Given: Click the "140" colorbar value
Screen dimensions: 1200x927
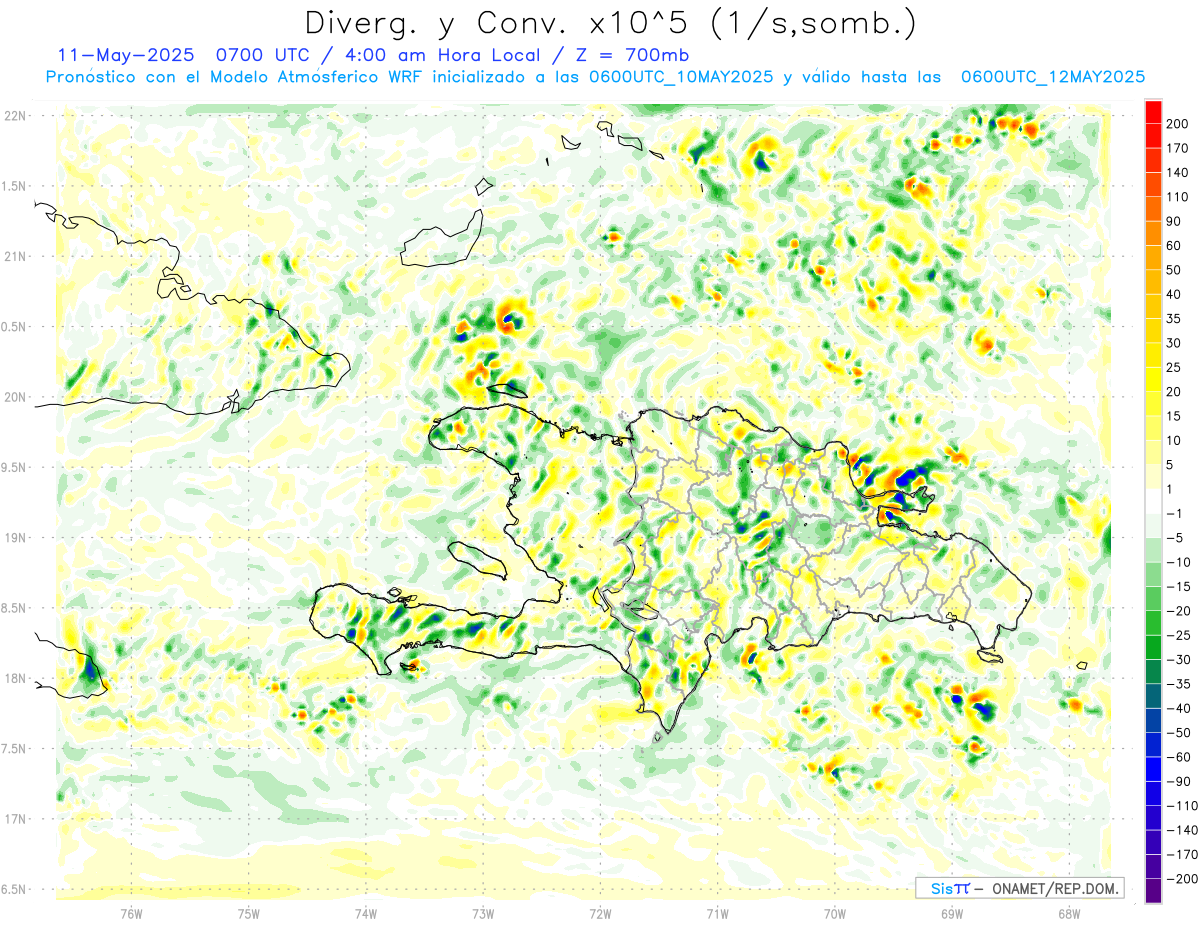Looking at the screenshot, I should [x=1178, y=173].
